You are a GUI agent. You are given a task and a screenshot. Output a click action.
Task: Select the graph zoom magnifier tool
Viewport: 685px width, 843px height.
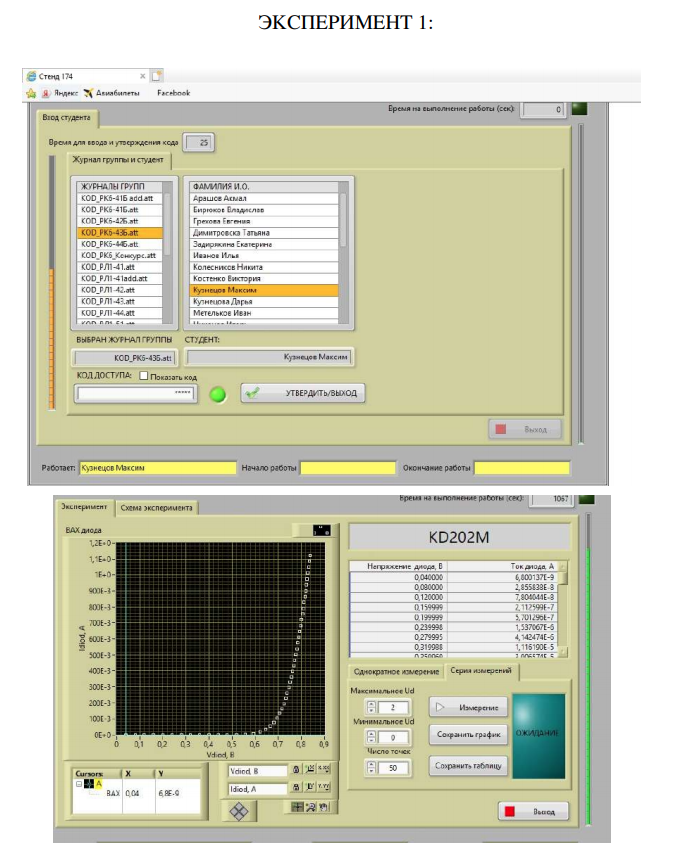point(311,806)
